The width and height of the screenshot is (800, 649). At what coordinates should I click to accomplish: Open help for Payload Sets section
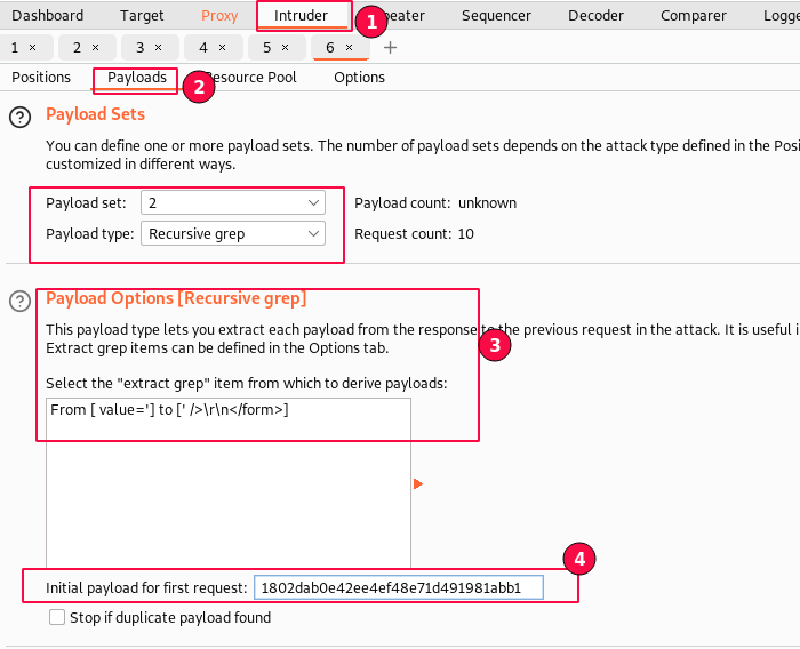tap(20, 118)
